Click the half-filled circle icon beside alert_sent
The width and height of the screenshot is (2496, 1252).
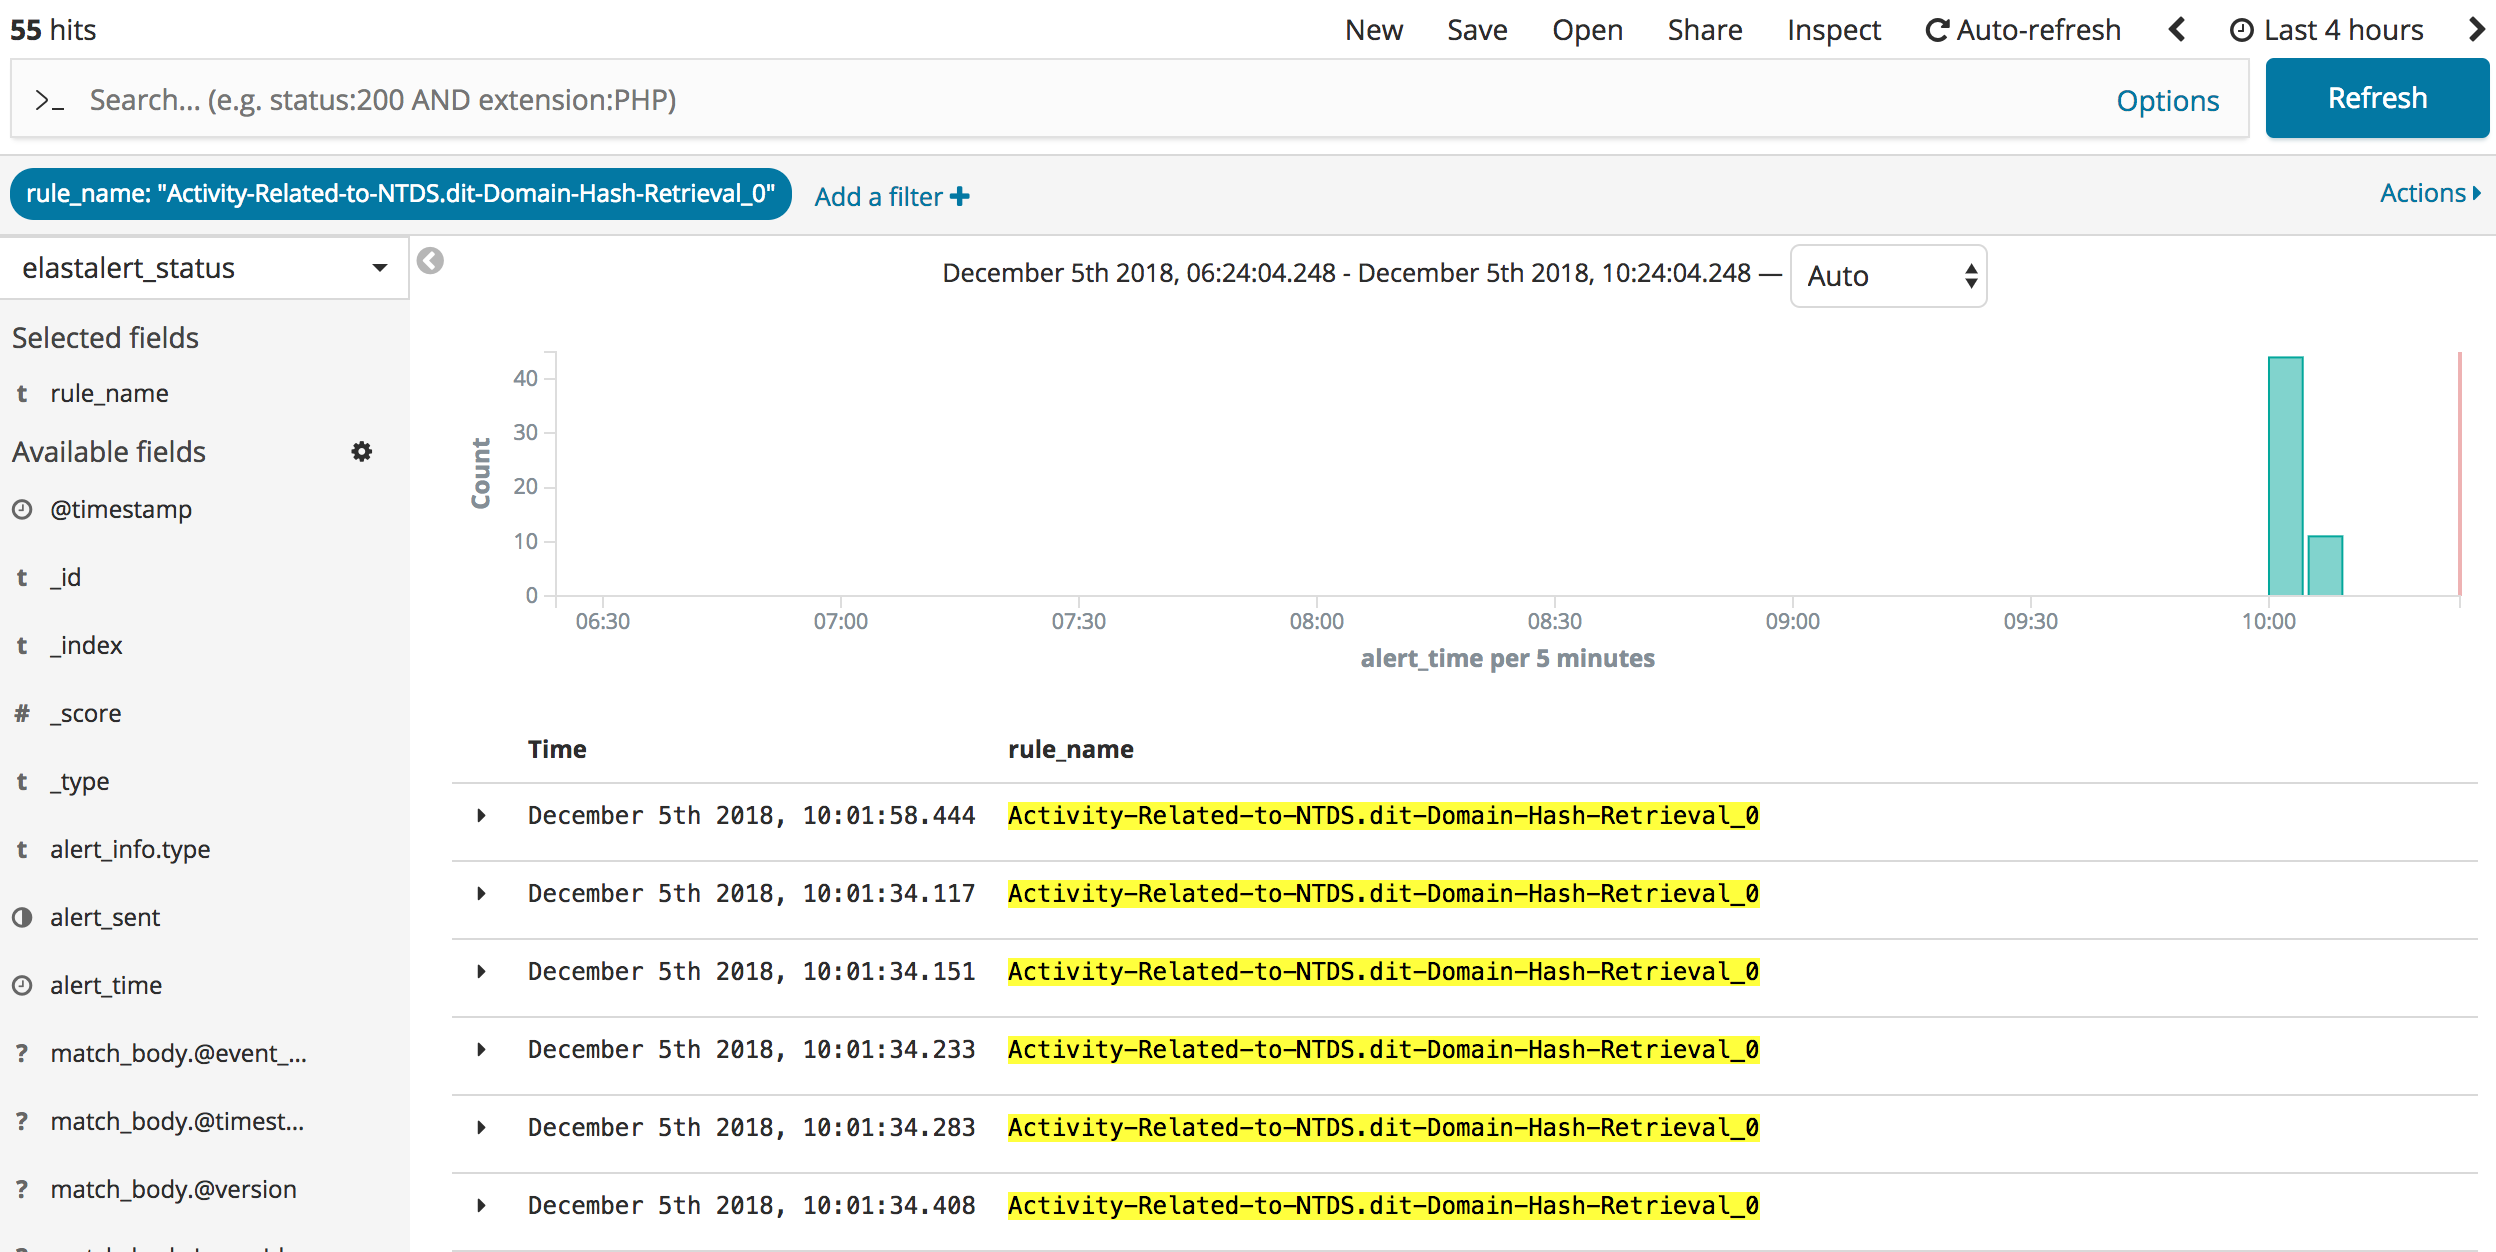coord(22,917)
